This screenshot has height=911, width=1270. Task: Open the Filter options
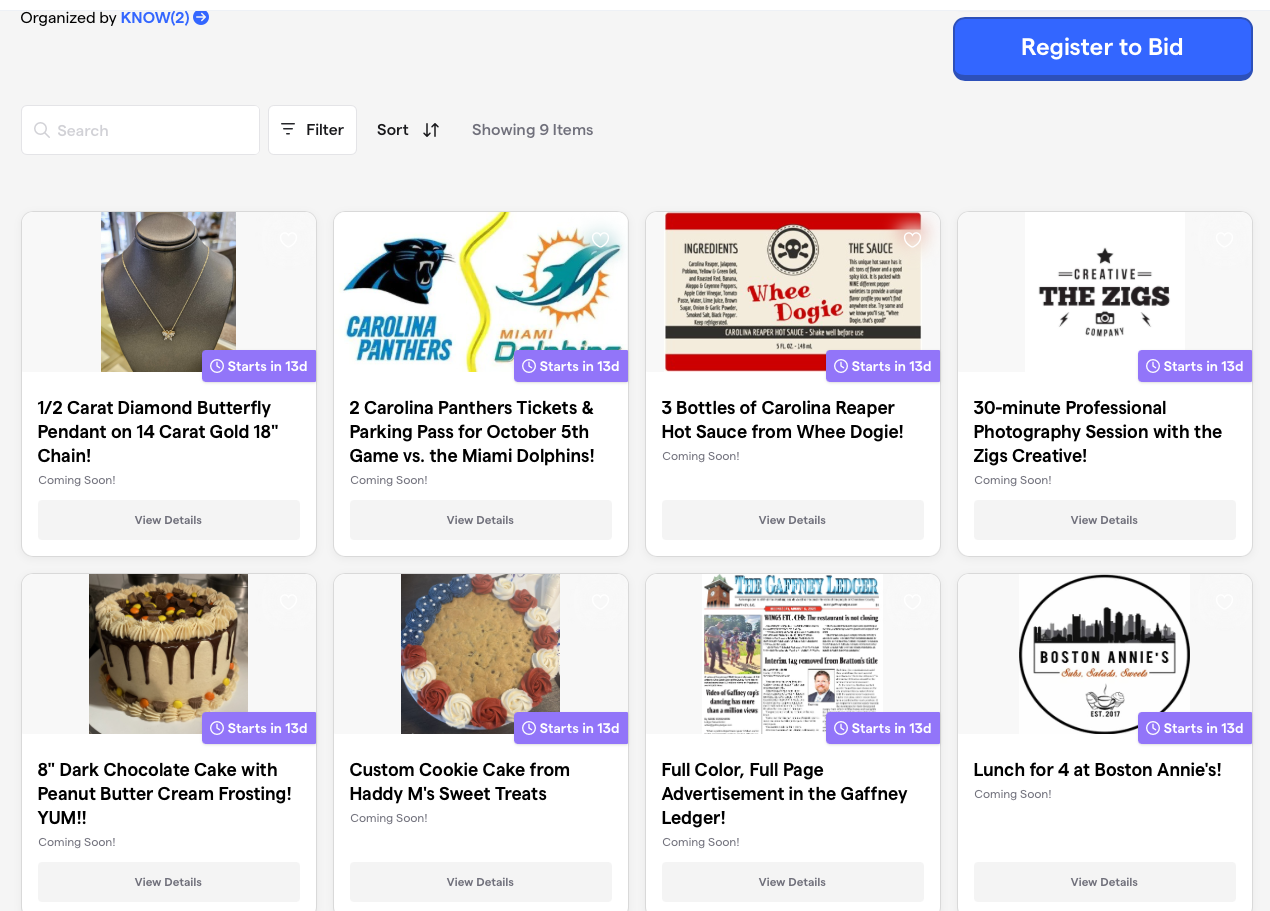coord(312,130)
